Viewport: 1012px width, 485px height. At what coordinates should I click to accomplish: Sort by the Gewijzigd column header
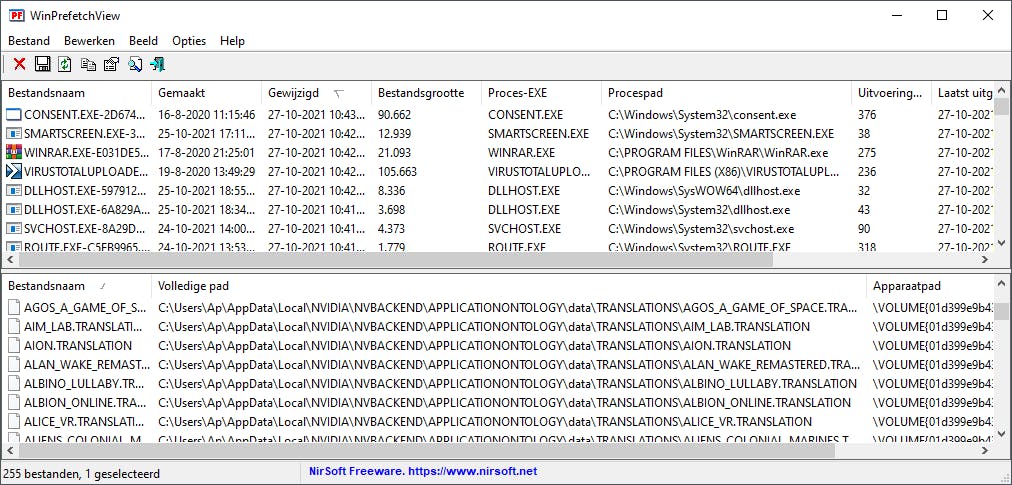click(316, 93)
